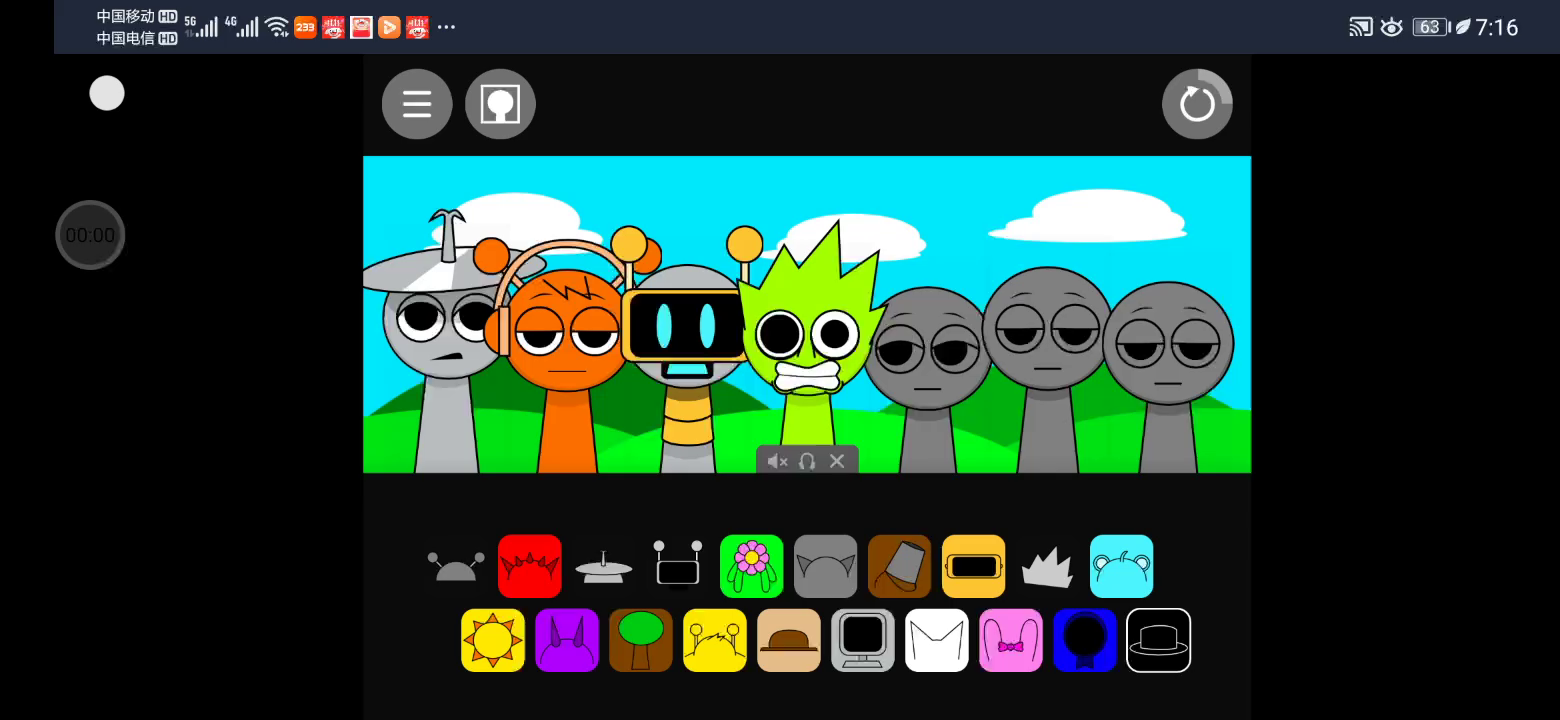
Task: Open the character gallery button
Action: (x=500, y=104)
